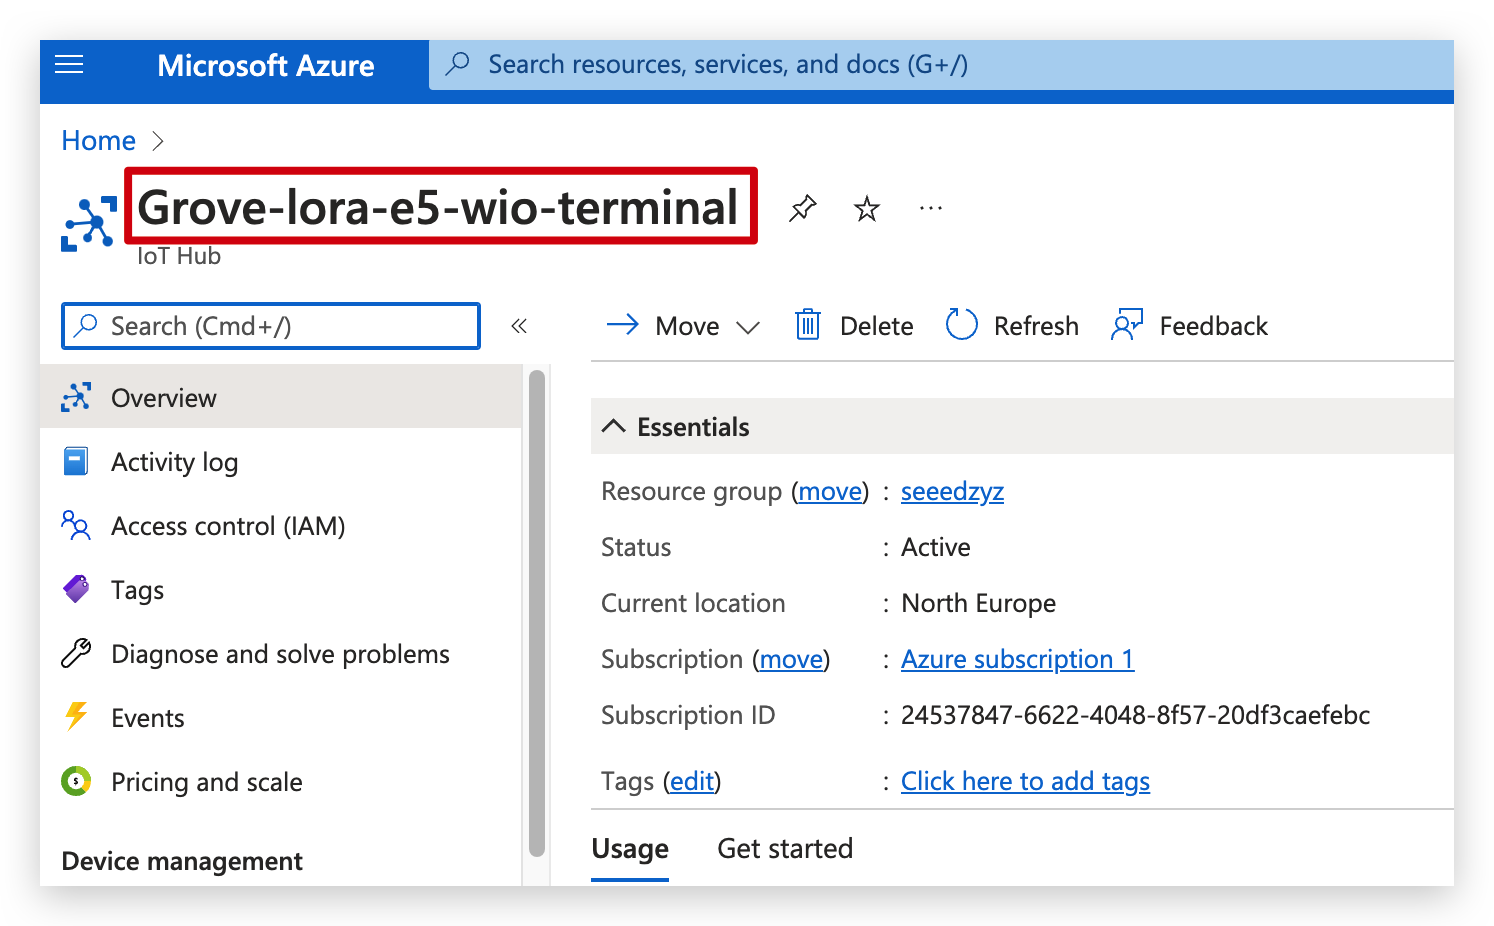This screenshot has width=1494, height=926.
Task: Click the Delete trash can icon
Action: tap(808, 325)
